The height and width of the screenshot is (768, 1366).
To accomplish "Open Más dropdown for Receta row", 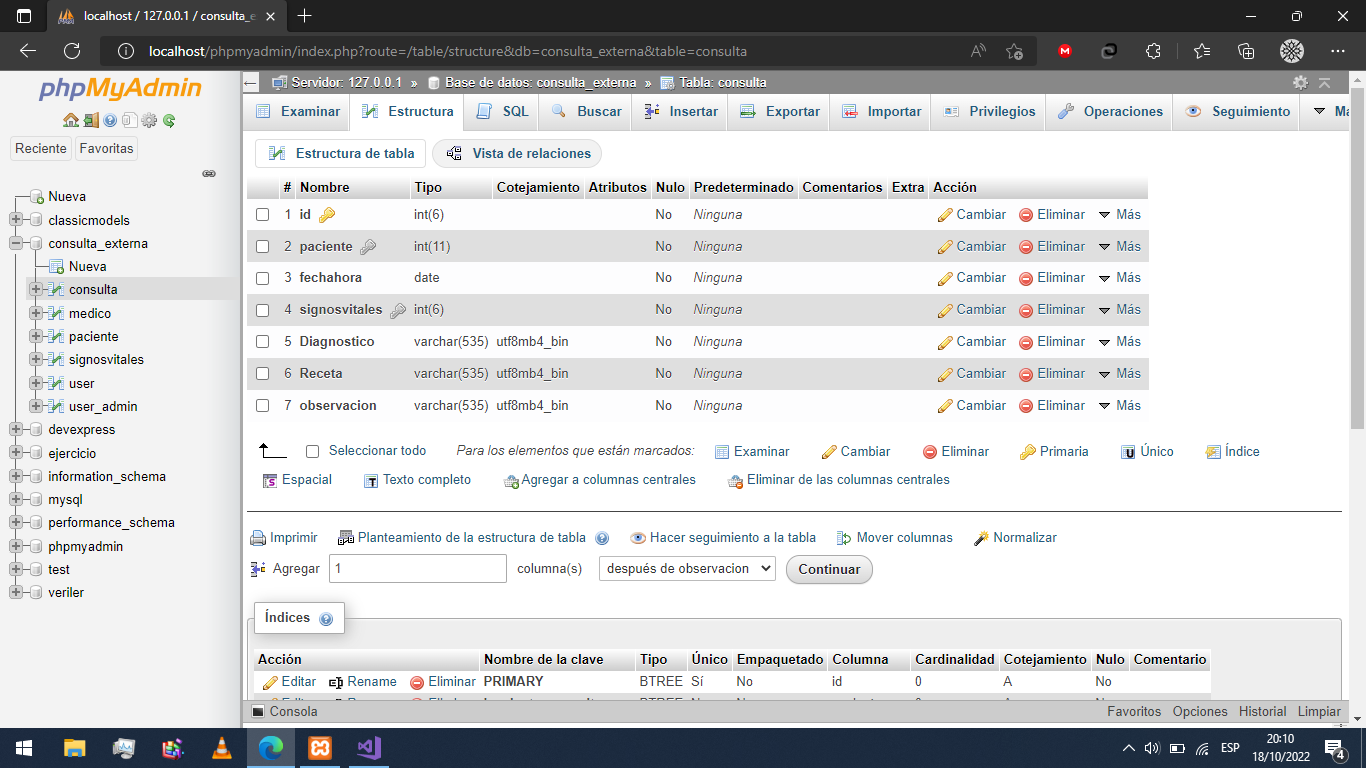I will point(1119,374).
